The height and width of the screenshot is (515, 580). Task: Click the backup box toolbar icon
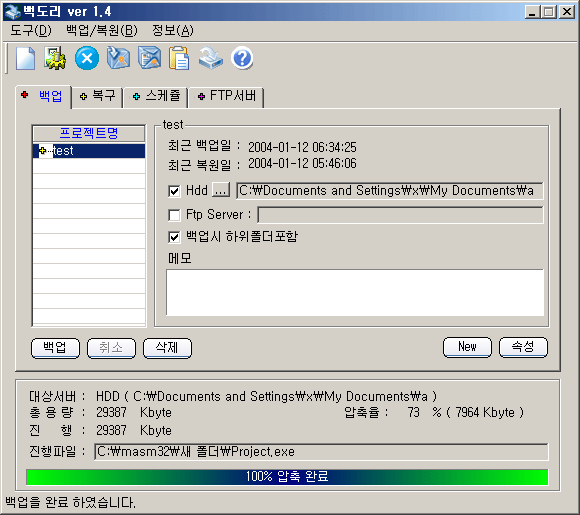(x=118, y=58)
